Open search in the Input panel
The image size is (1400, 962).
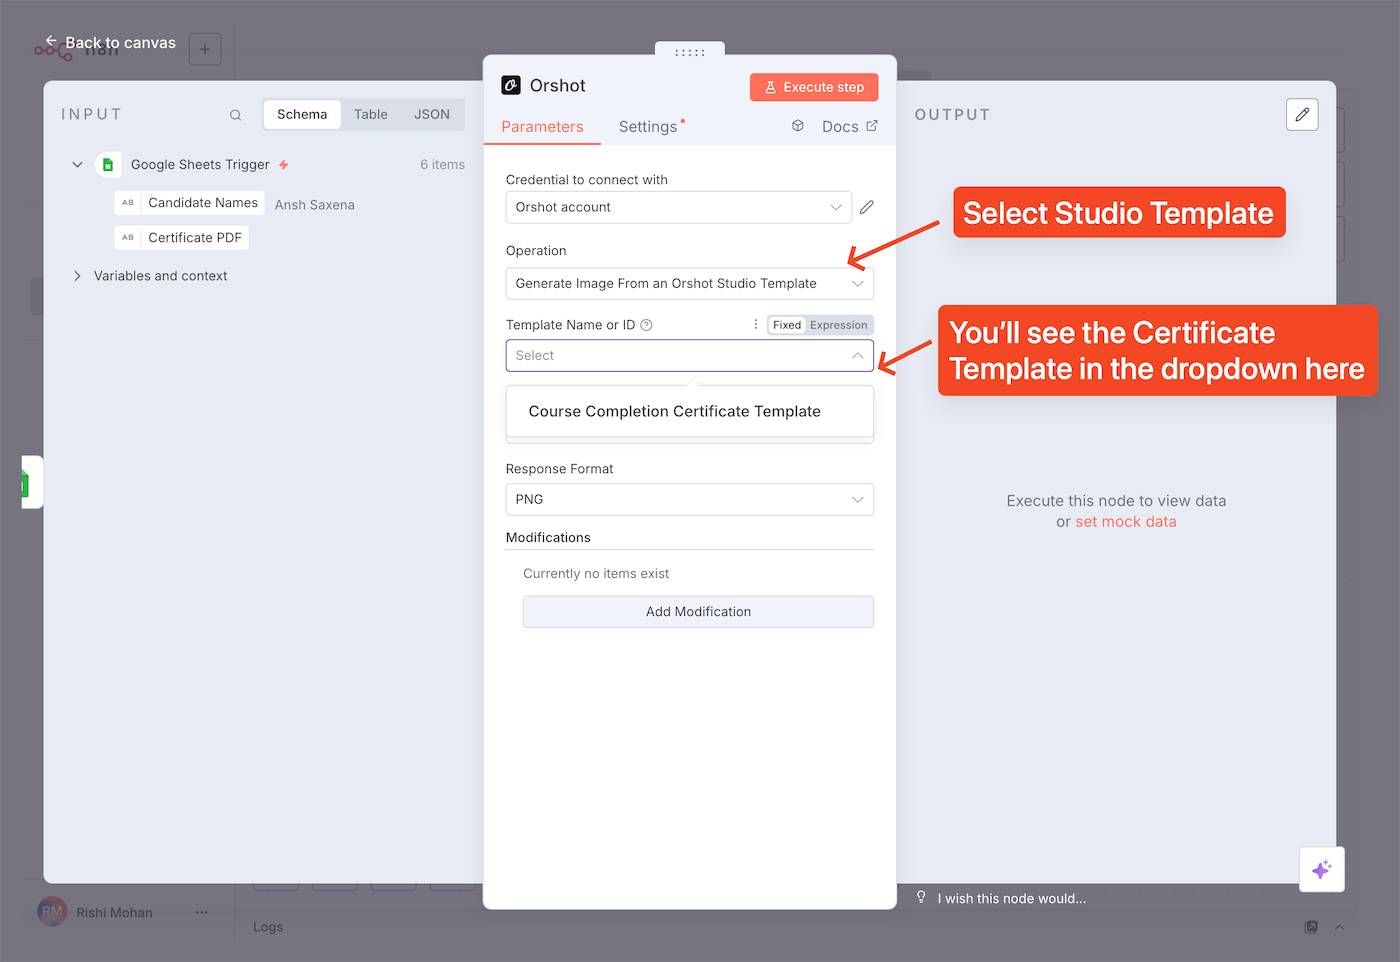click(x=236, y=115)
